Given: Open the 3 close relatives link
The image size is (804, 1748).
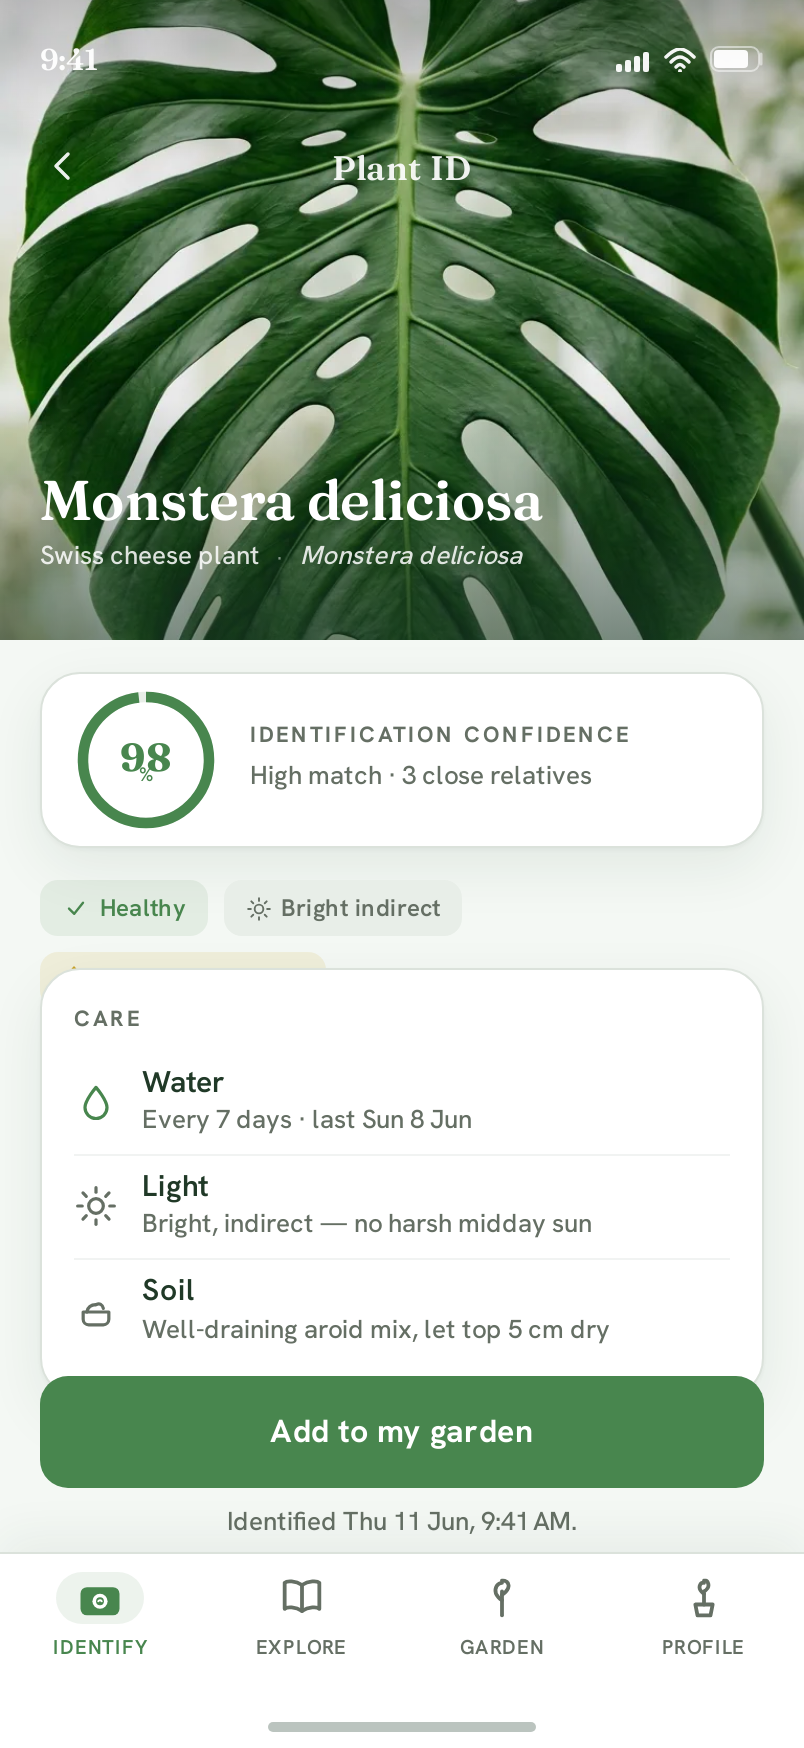Looking at the screenshot, I should tap(497, 775).
